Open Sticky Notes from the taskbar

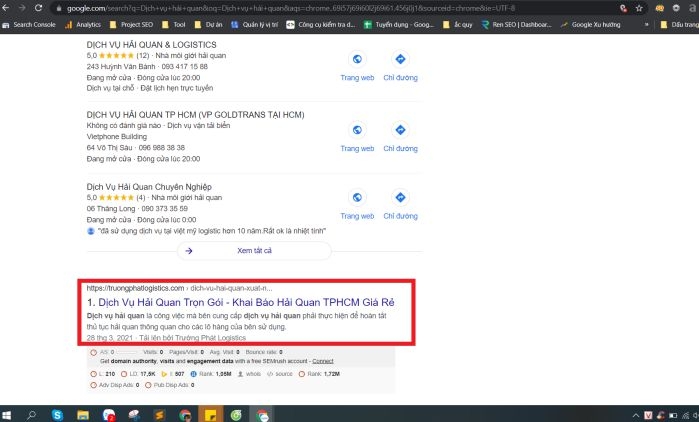coord(210,414)
